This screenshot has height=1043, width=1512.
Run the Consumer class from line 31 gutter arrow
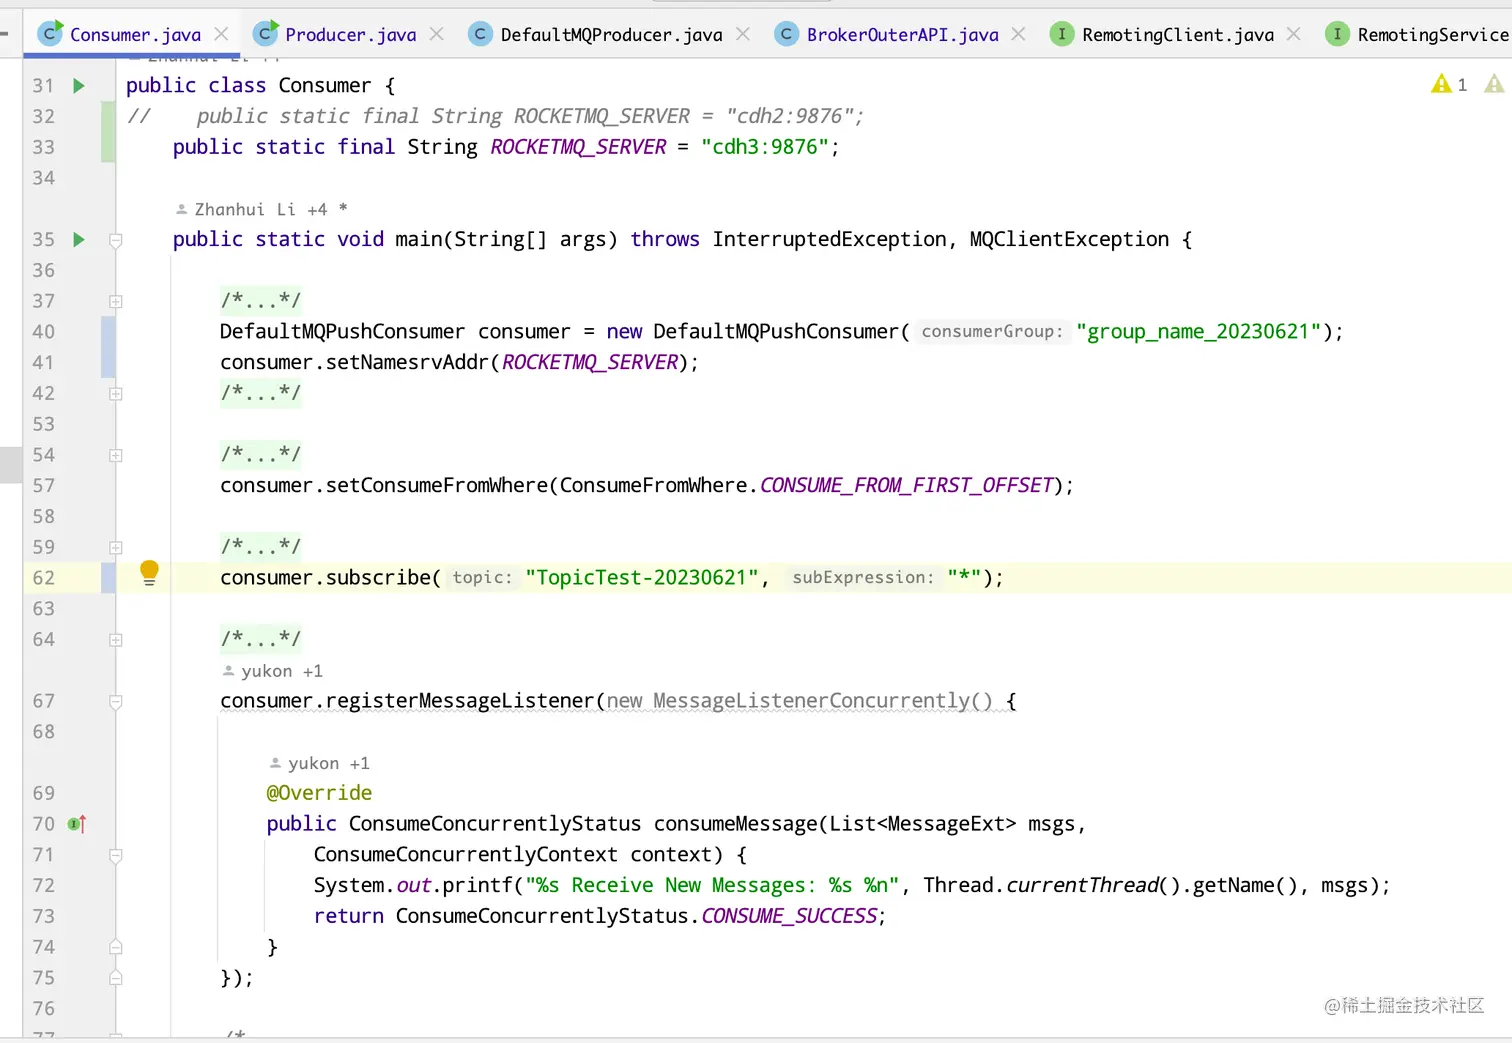pyautogui.click(x=79, y=86)
